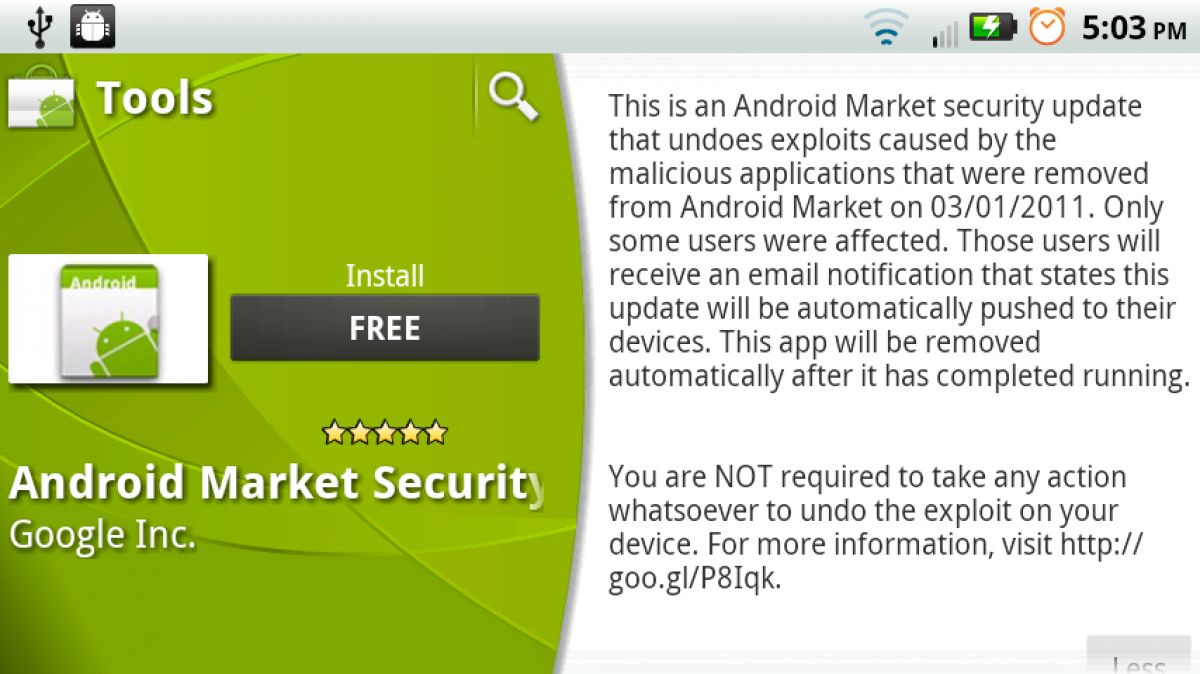Image resolution: width=1200 pixels, height=674 pixels.
Task: Tap the search magnifier icon
Action: [513, 98]
